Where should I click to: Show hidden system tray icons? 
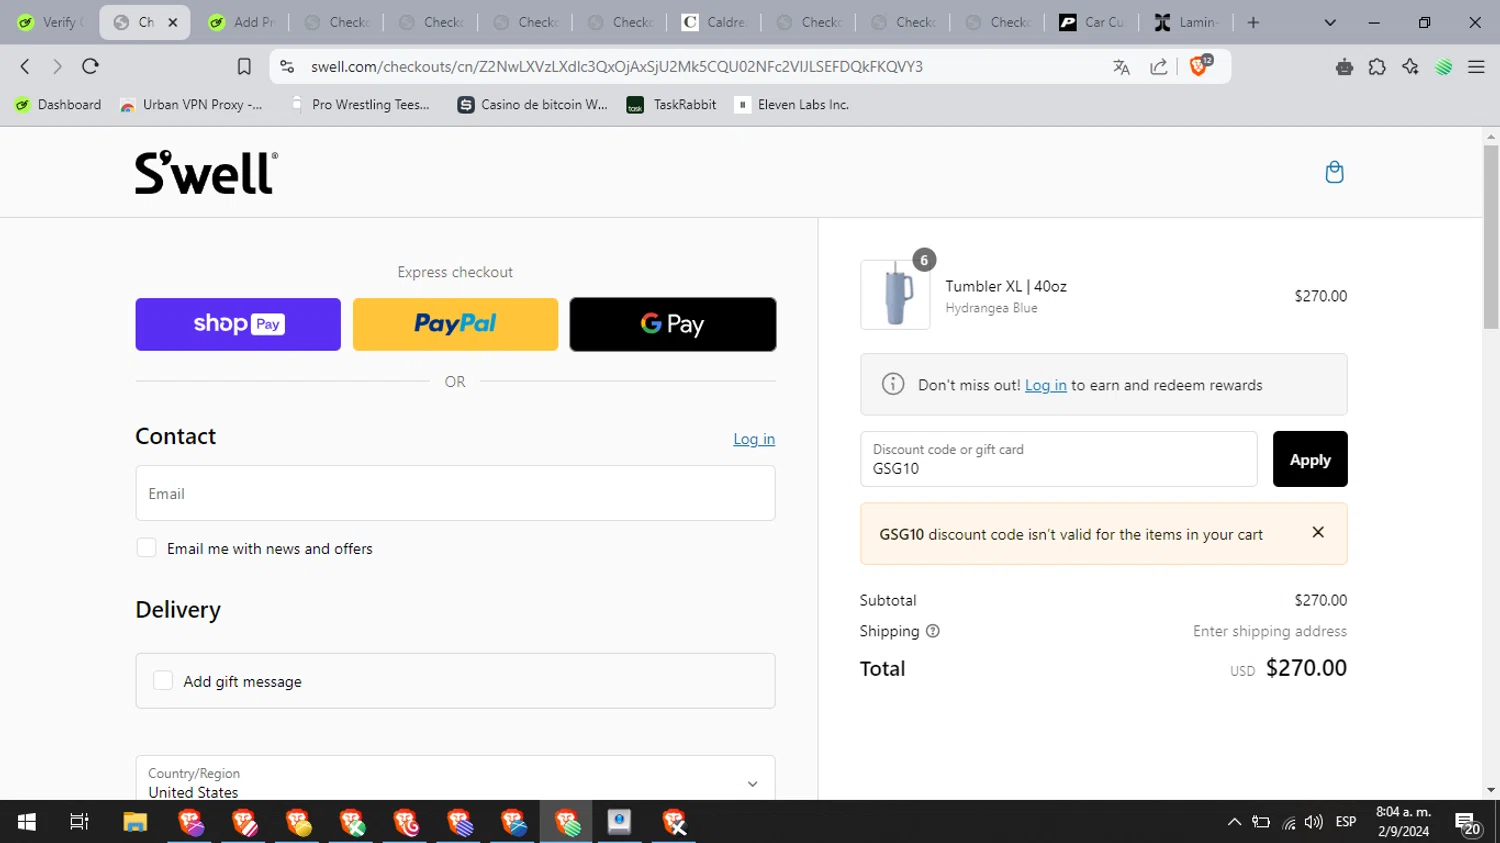coord(1234,822)
